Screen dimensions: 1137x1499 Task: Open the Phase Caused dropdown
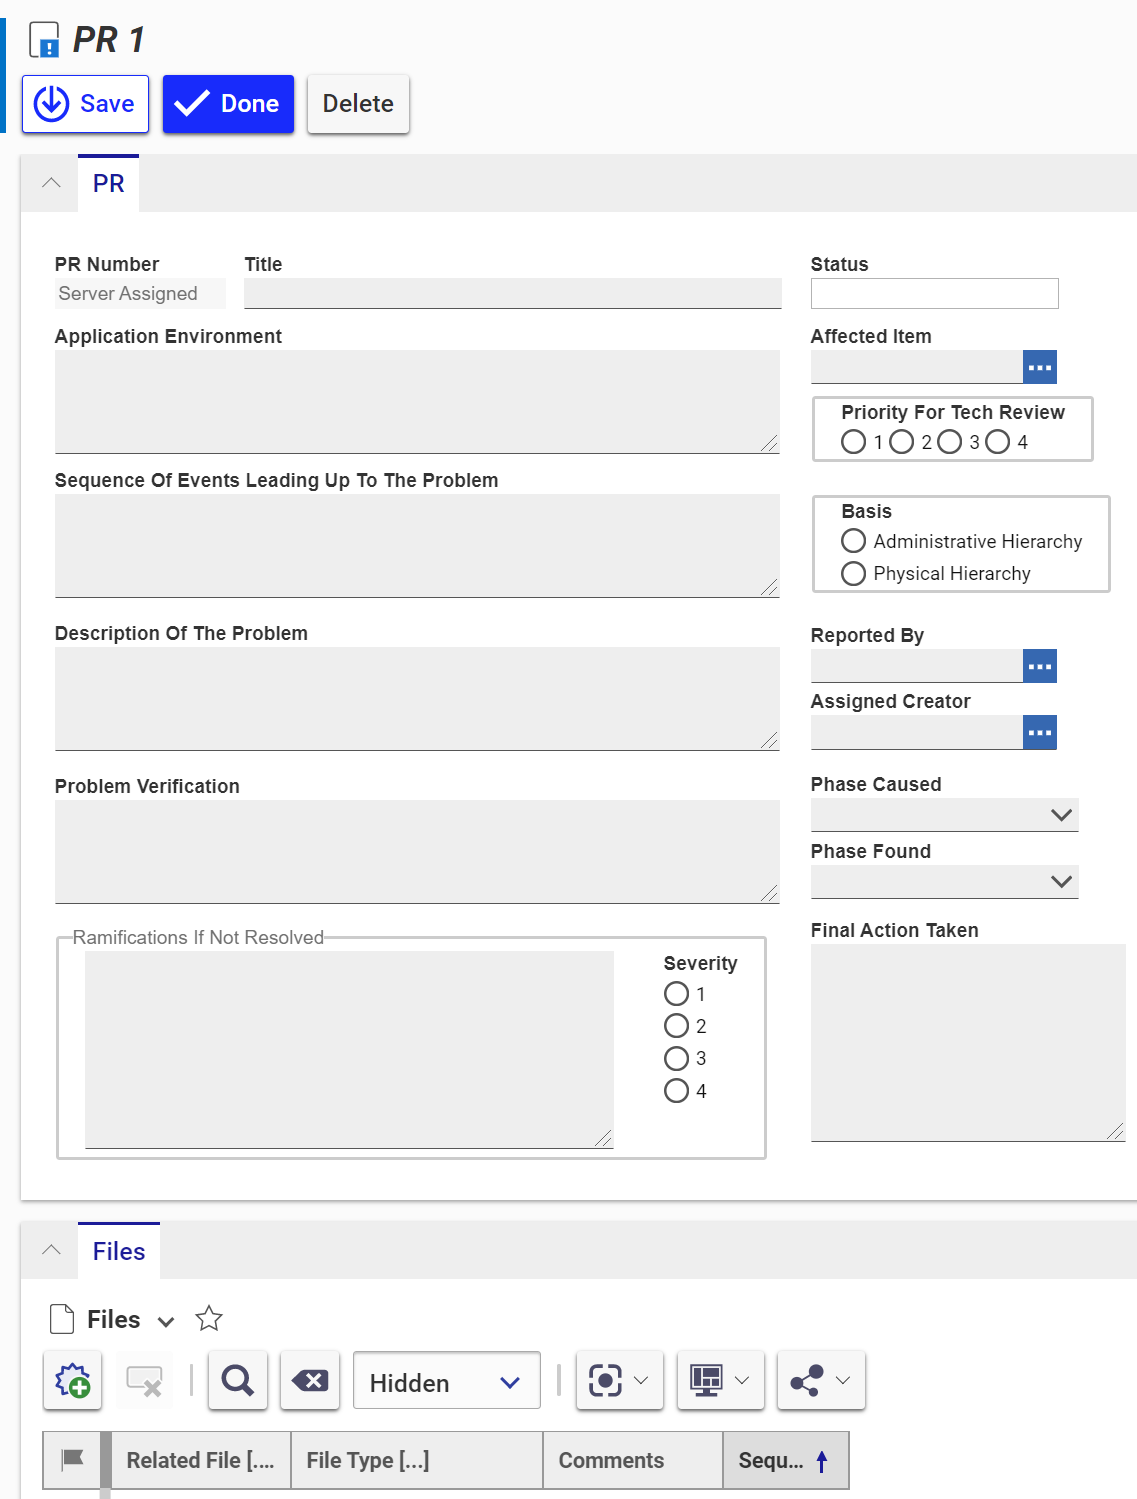(944, 815)
